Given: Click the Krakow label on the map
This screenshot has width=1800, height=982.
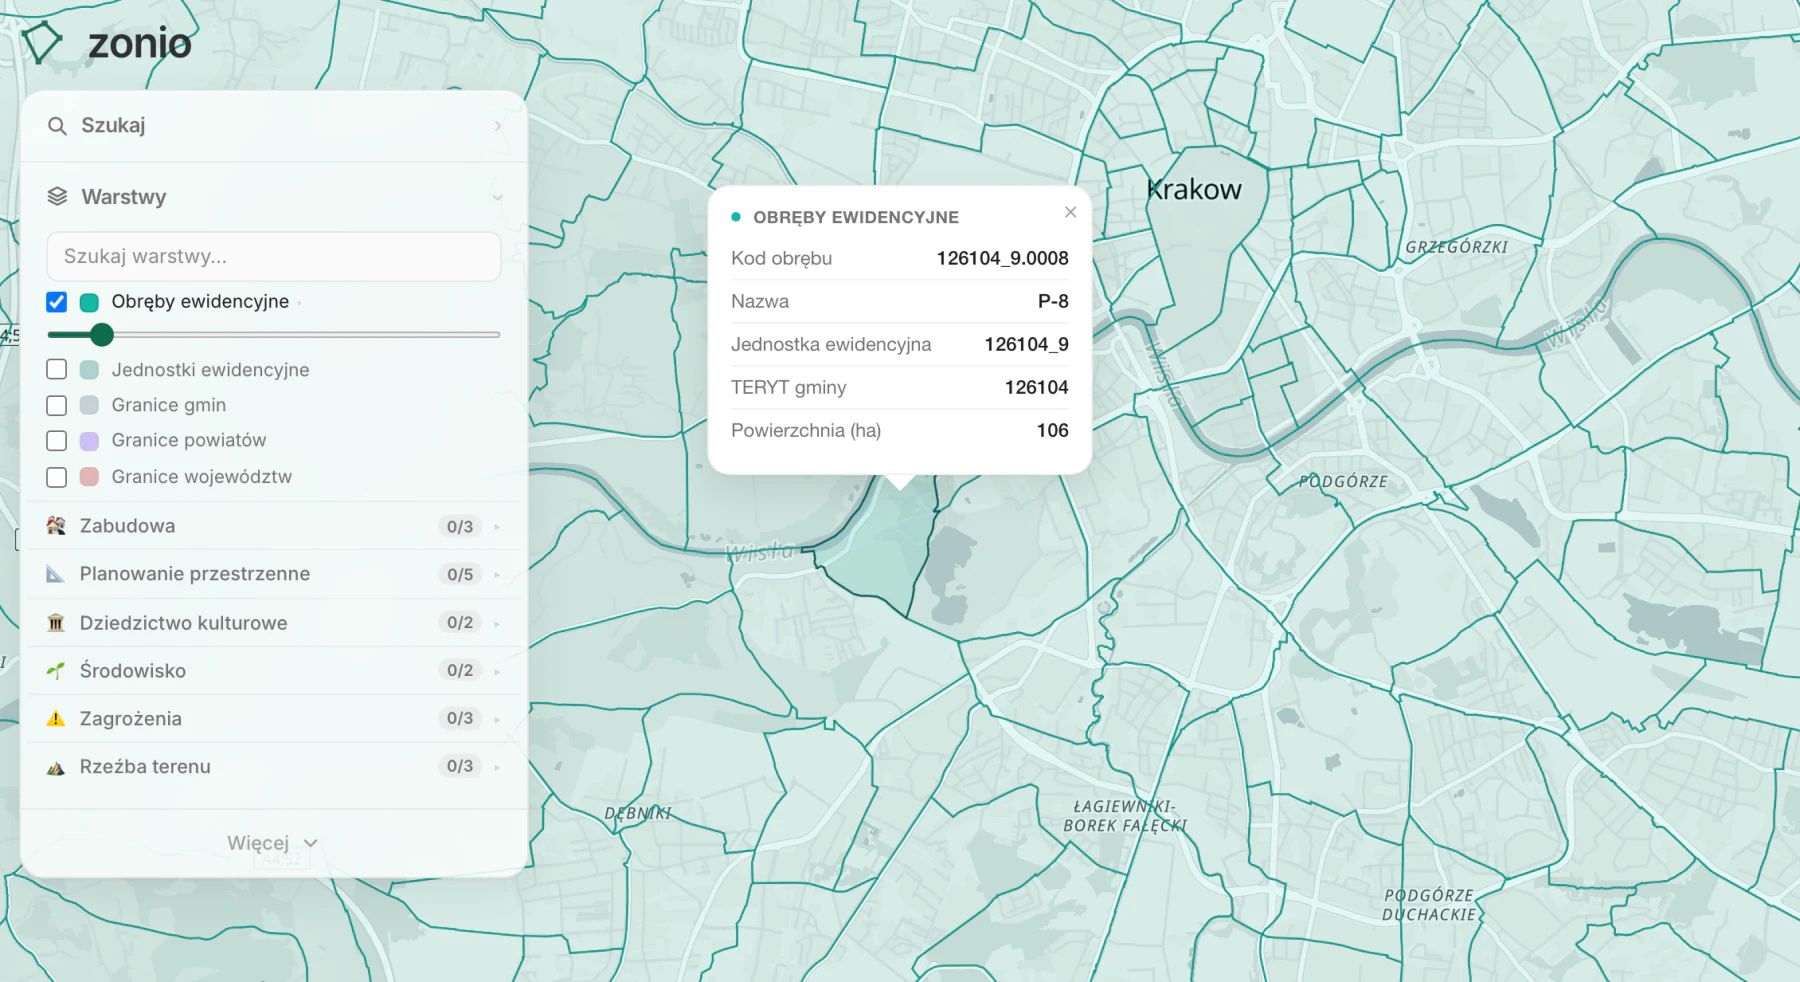Looking at the screenshot, I should (x=1194, y=190).
